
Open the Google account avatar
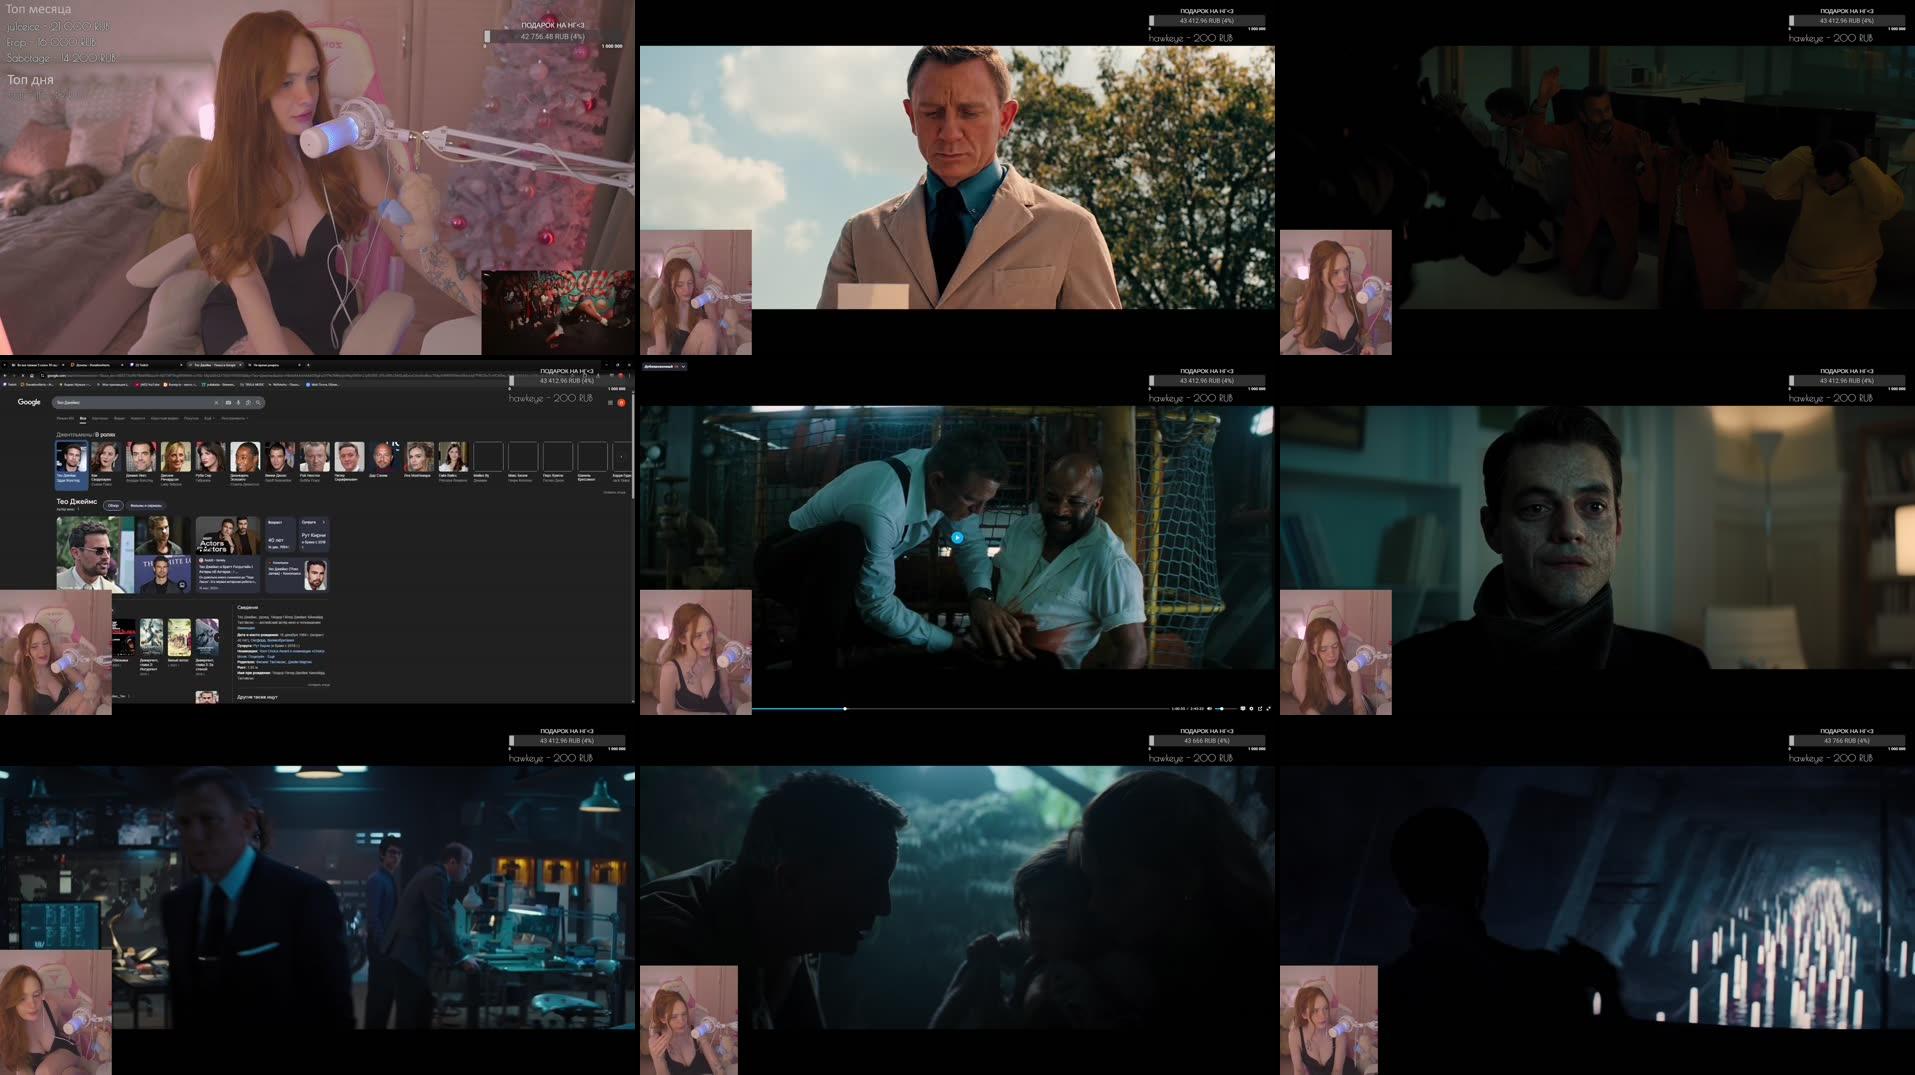(x=621, y=403)
